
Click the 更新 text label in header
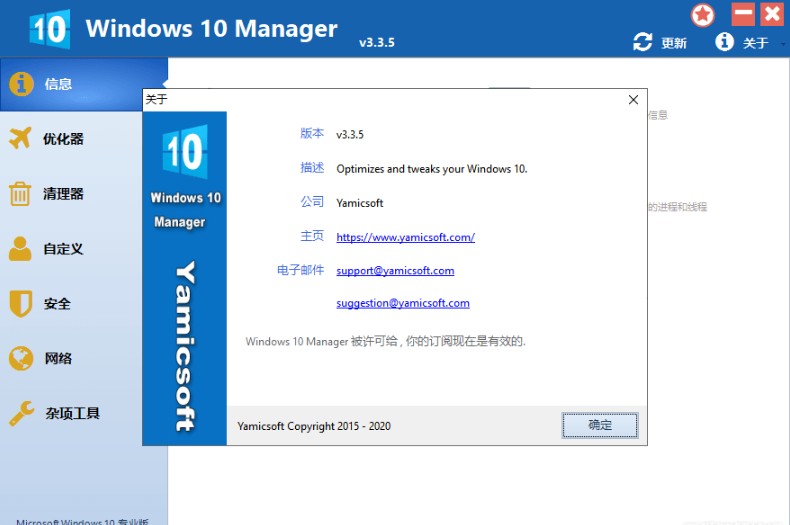[x=674, y=43]
